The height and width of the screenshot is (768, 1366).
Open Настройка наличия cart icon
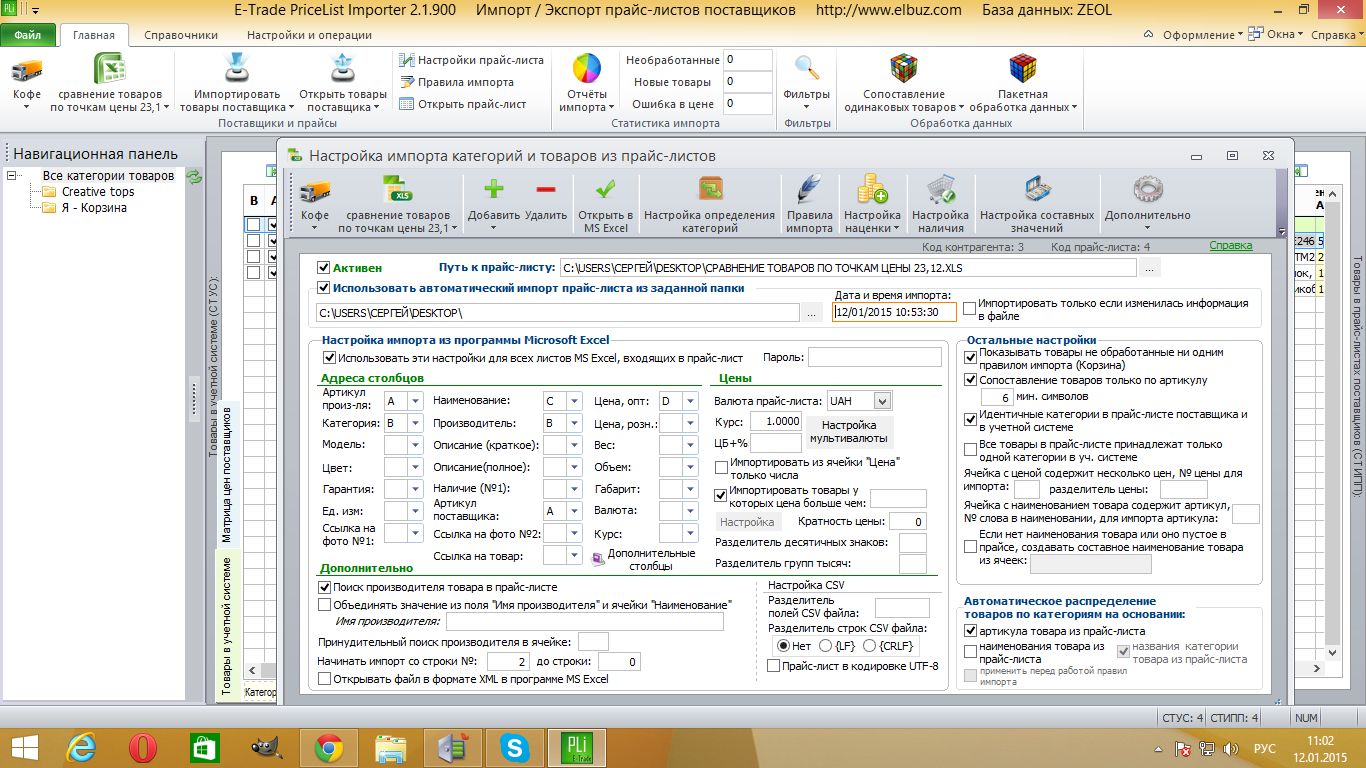coord(940,189)
